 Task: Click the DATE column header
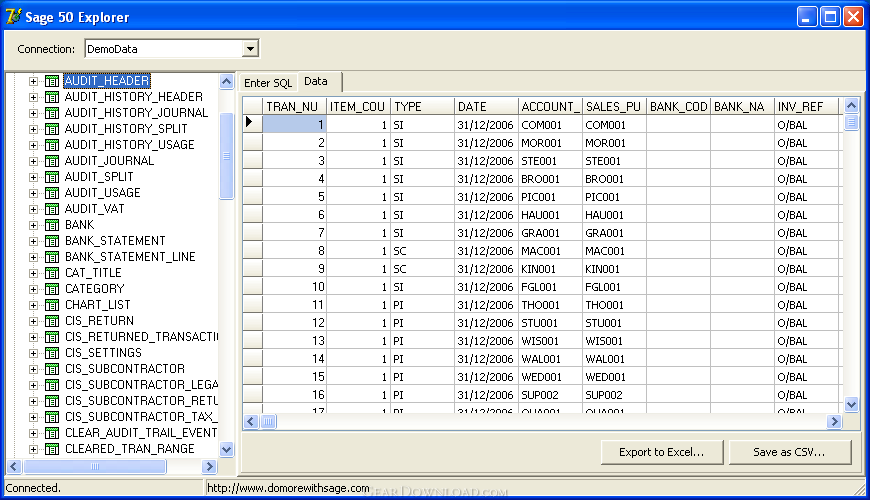pos(487,107)
